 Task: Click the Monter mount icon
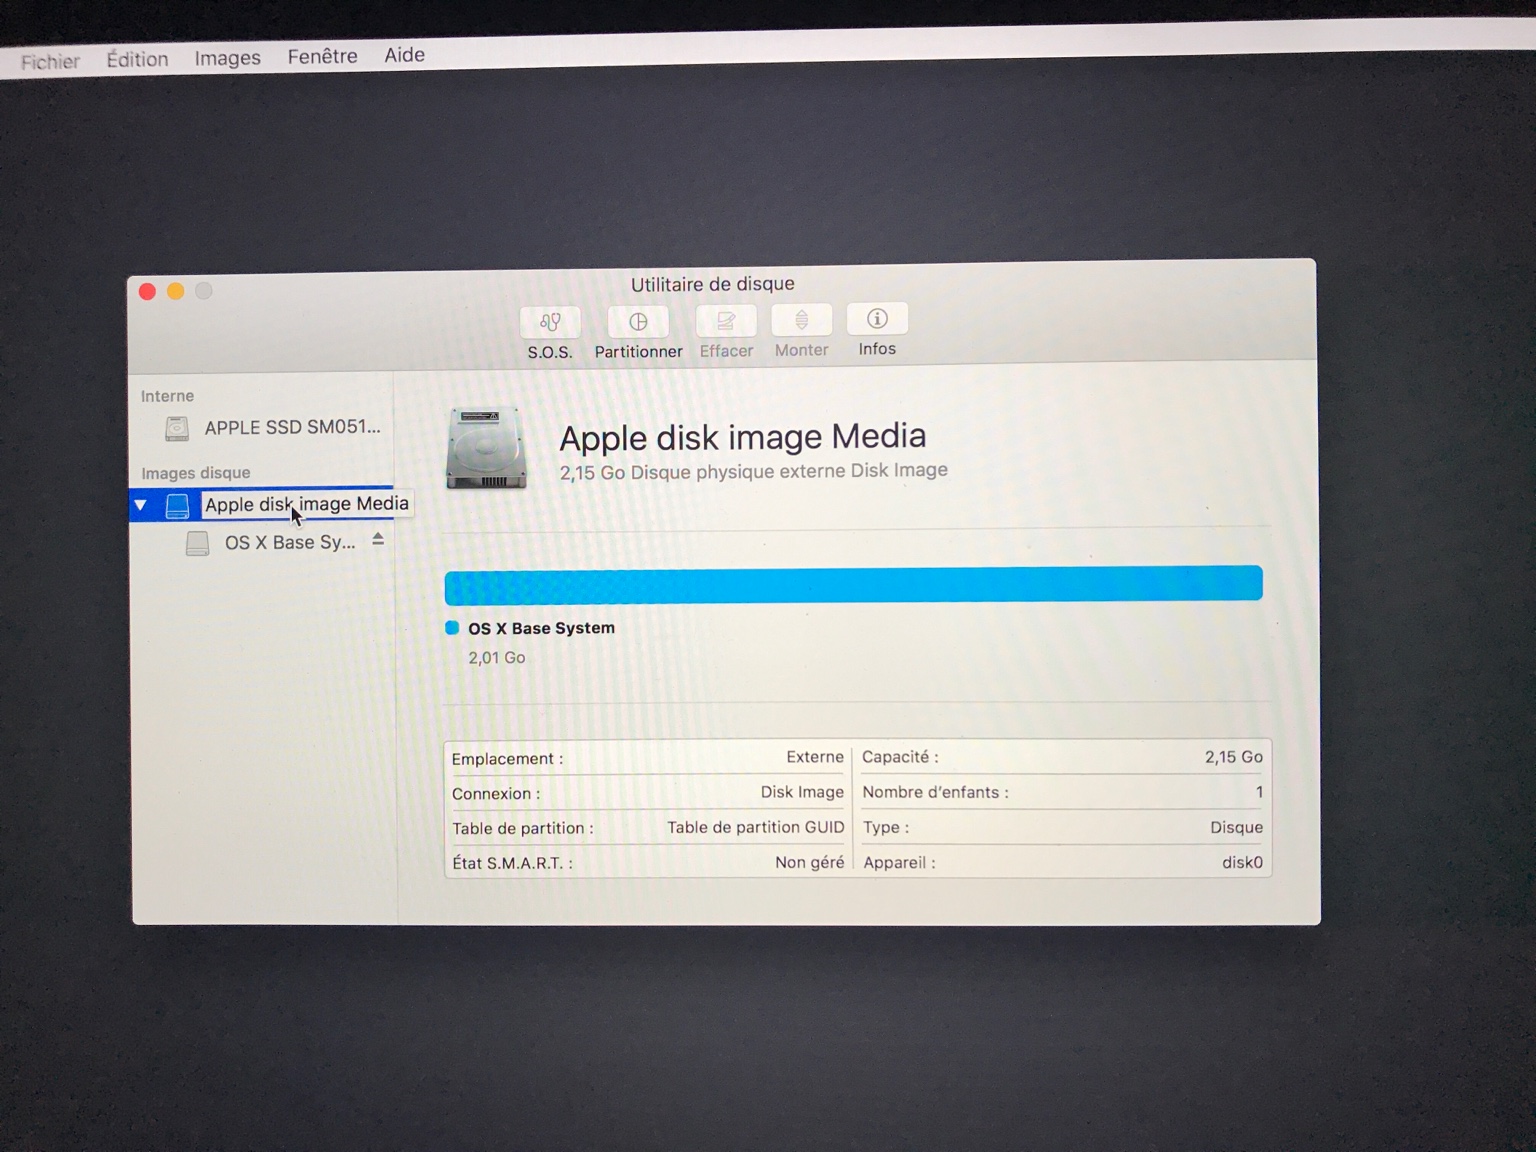801,320
